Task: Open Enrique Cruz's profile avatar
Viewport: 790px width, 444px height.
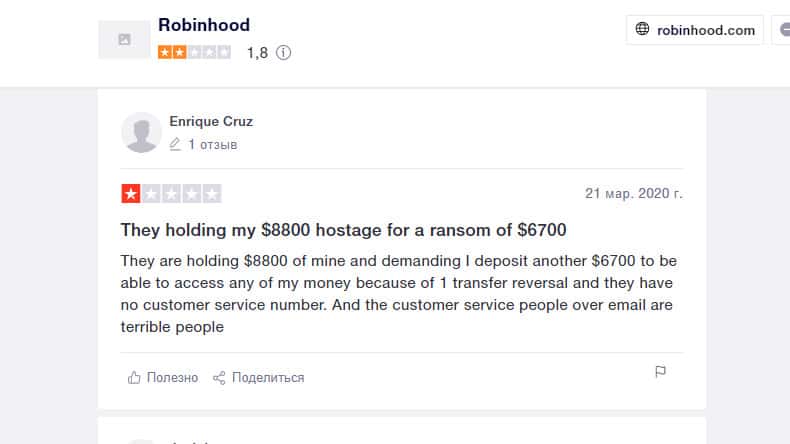Action: pos(141,132)
